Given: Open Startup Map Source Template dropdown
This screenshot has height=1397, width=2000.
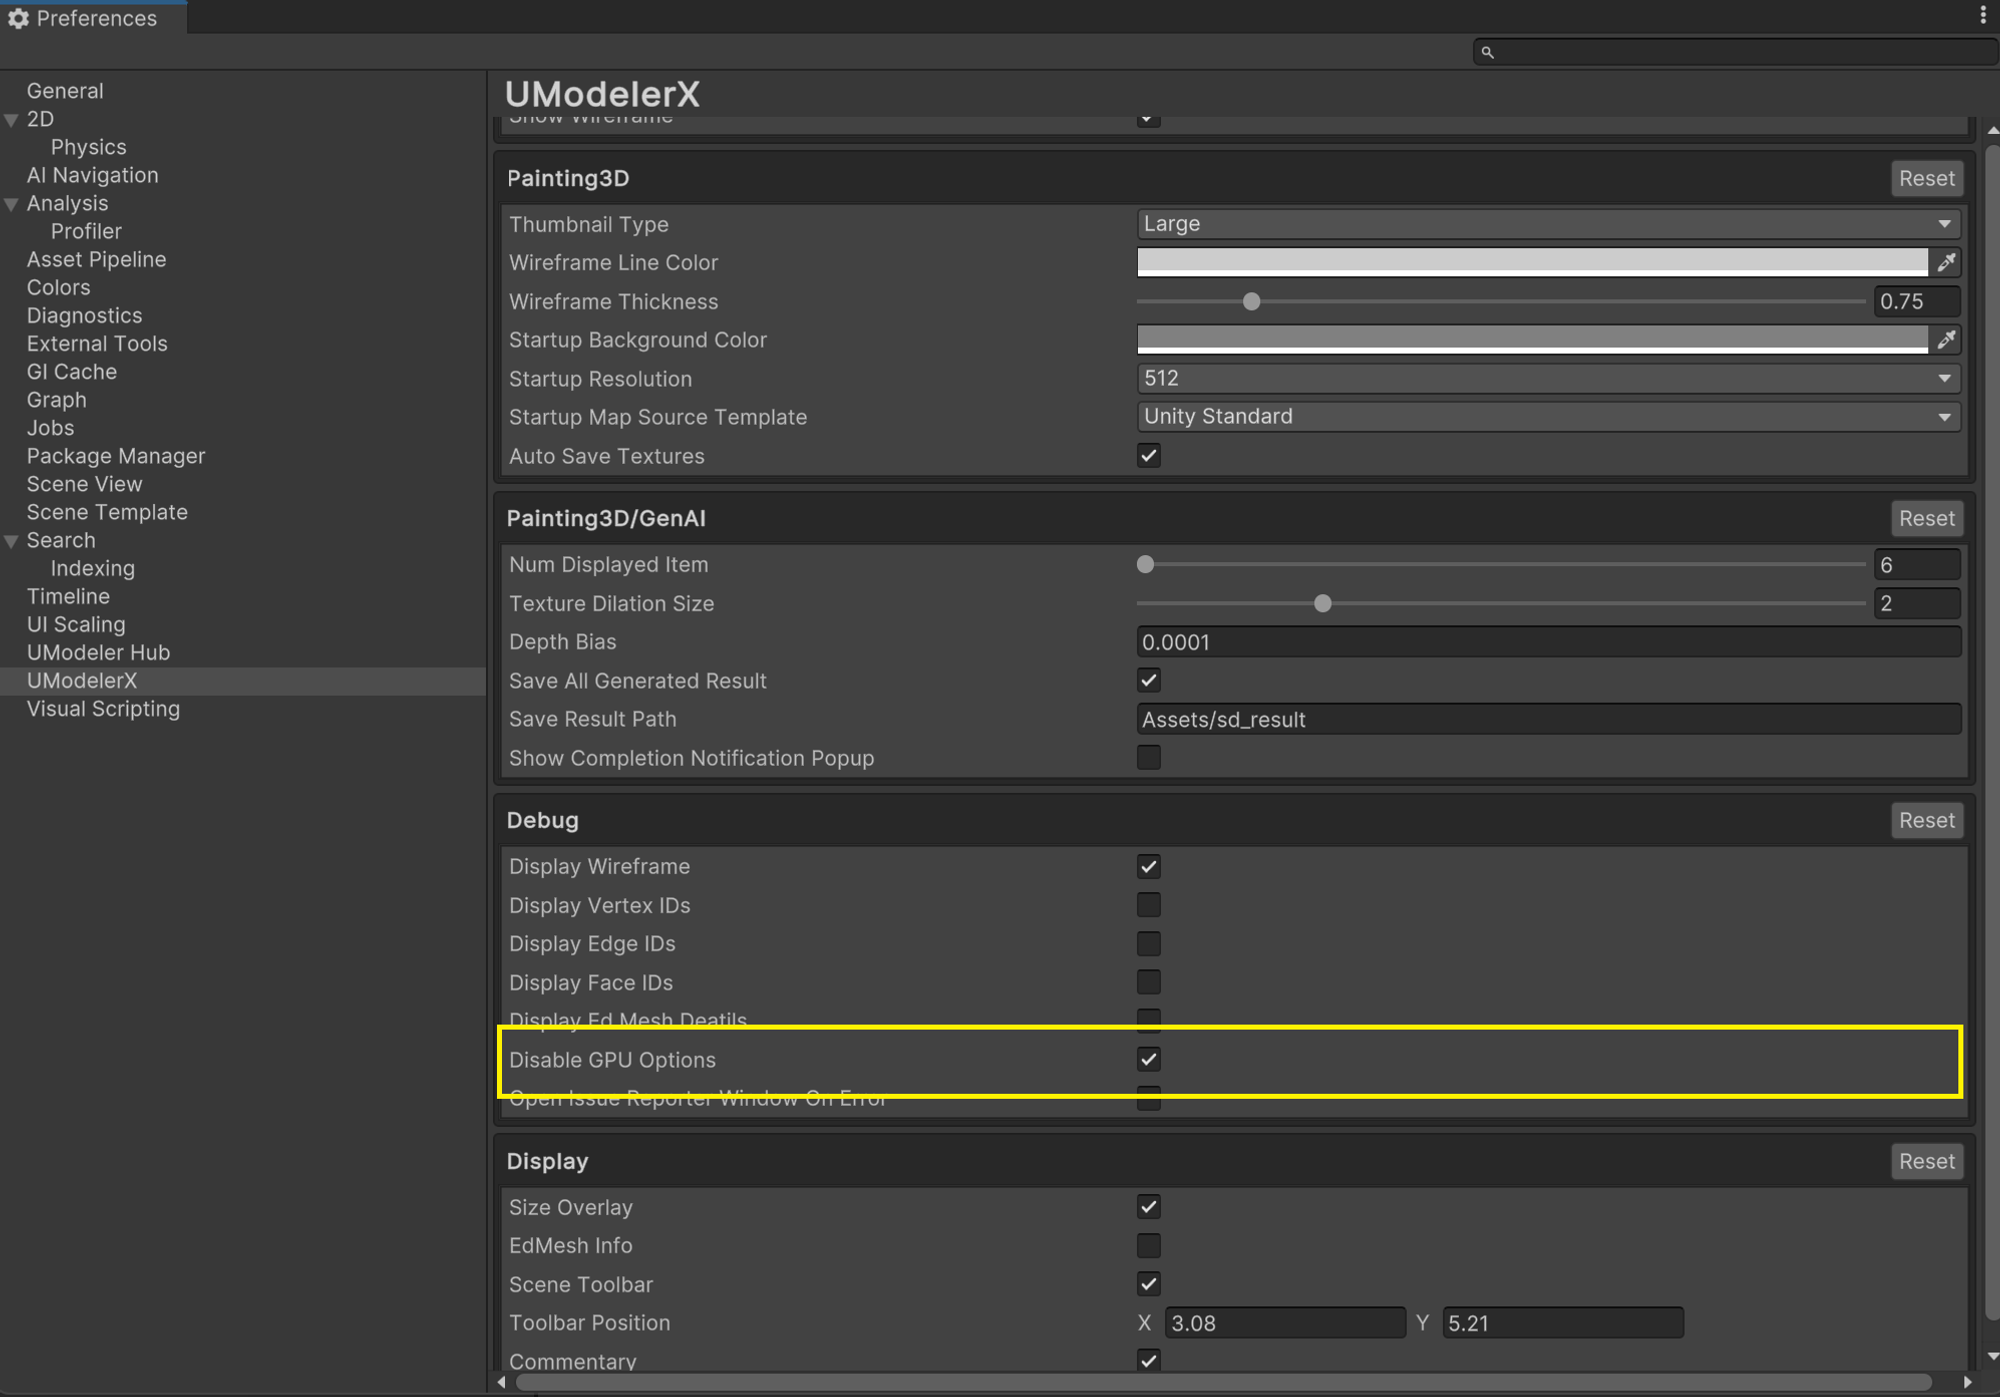Looking at the screenshot, I should (x=1548, y=417).
